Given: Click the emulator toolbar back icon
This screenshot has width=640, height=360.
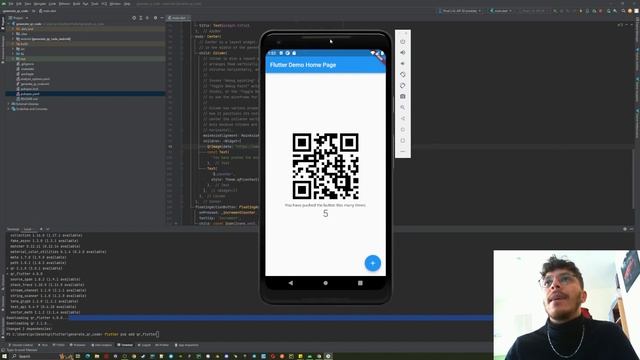Looking at the screenshot, I should (x=403, y=118).
